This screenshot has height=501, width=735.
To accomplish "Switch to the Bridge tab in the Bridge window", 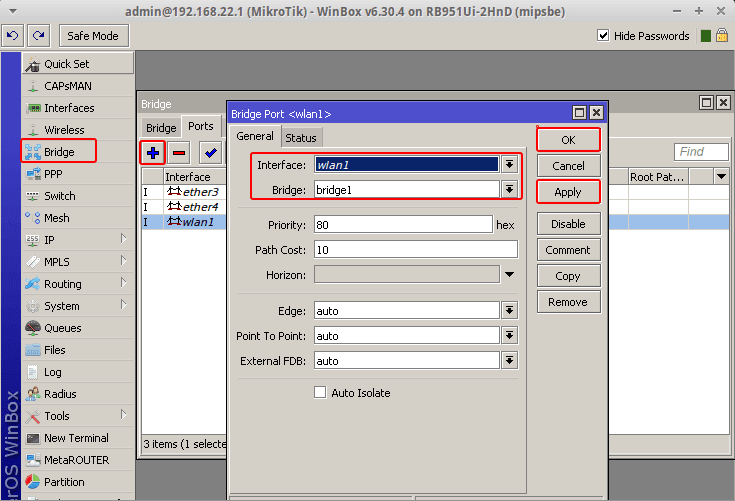I will click(161, 128).
